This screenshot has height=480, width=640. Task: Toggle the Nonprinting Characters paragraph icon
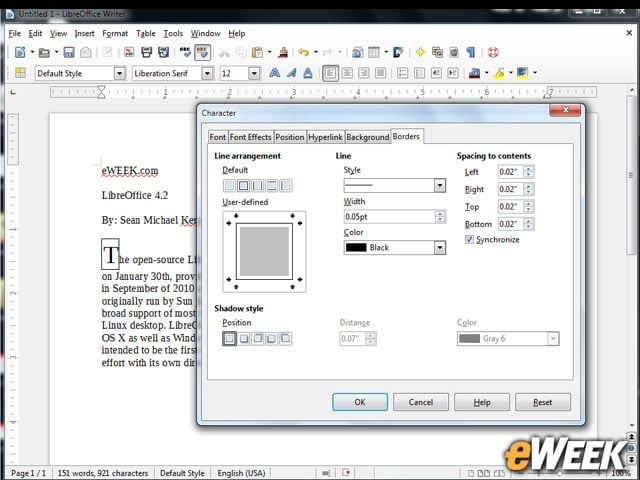pos(471,52)
